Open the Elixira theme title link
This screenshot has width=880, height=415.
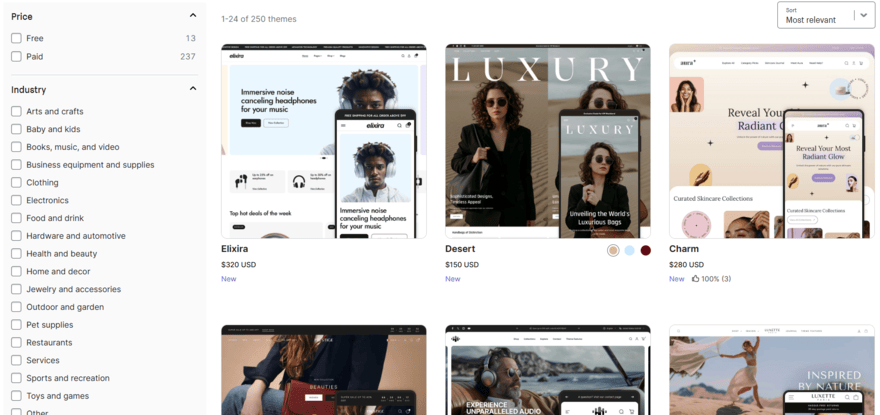click(x=235, y=249)
